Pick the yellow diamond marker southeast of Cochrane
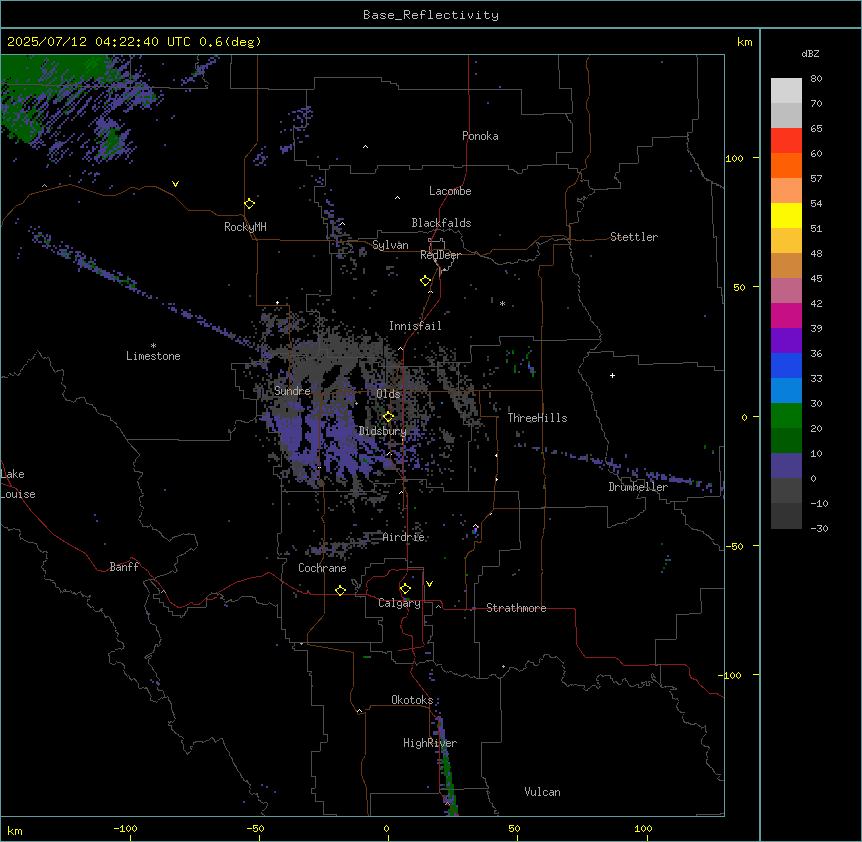Image resolution: width=862 pixels, height=842 pixels. tap(340, 590)
